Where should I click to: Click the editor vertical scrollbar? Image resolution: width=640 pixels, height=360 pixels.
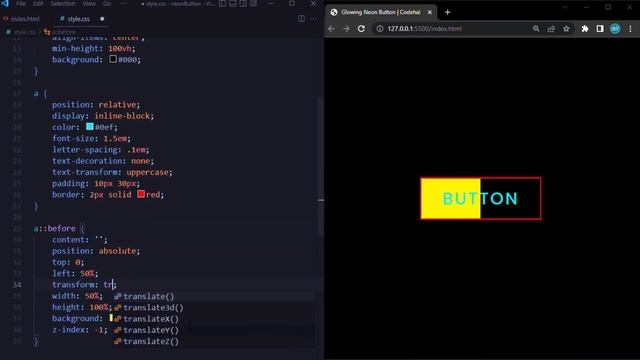(321, 167)
